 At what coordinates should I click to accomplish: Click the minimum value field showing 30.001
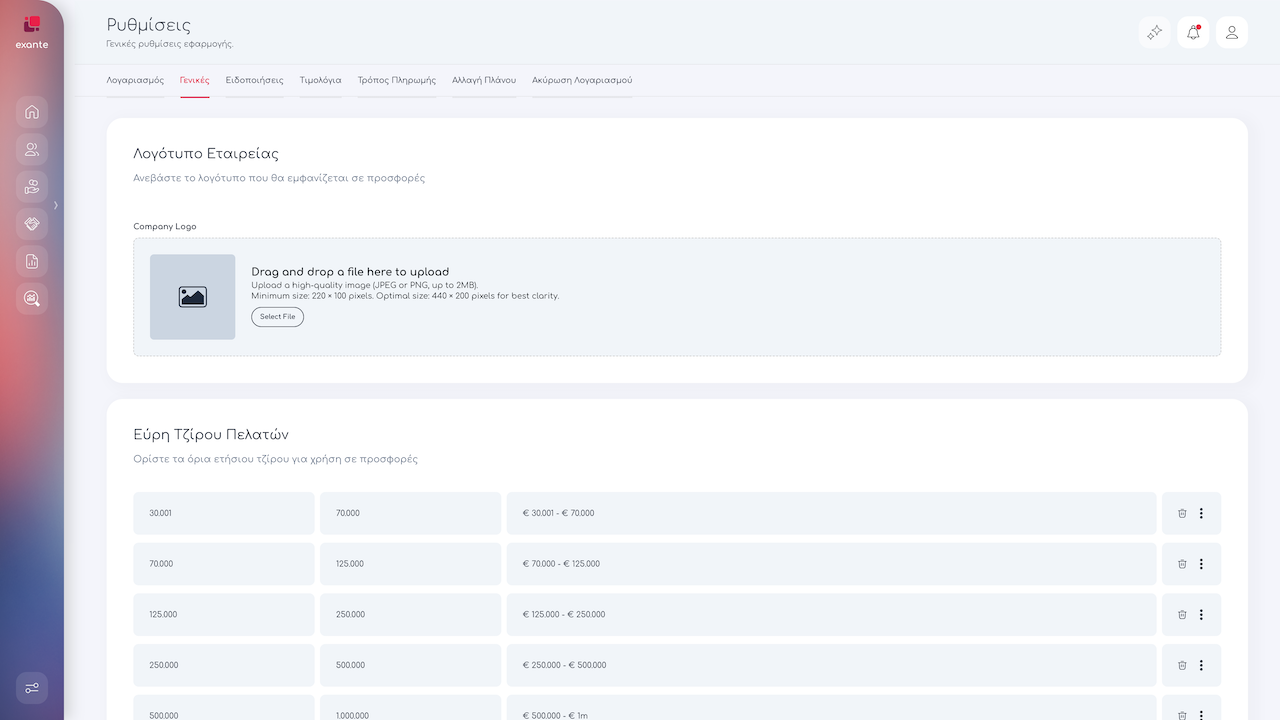tap(223, 513)
